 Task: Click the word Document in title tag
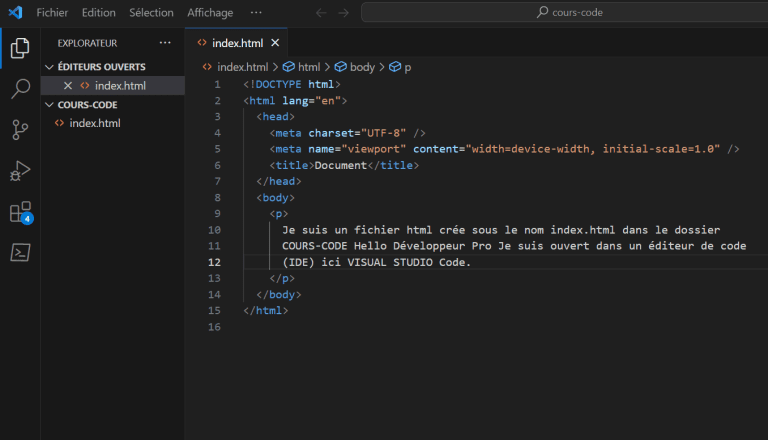(x=340, y=166)
